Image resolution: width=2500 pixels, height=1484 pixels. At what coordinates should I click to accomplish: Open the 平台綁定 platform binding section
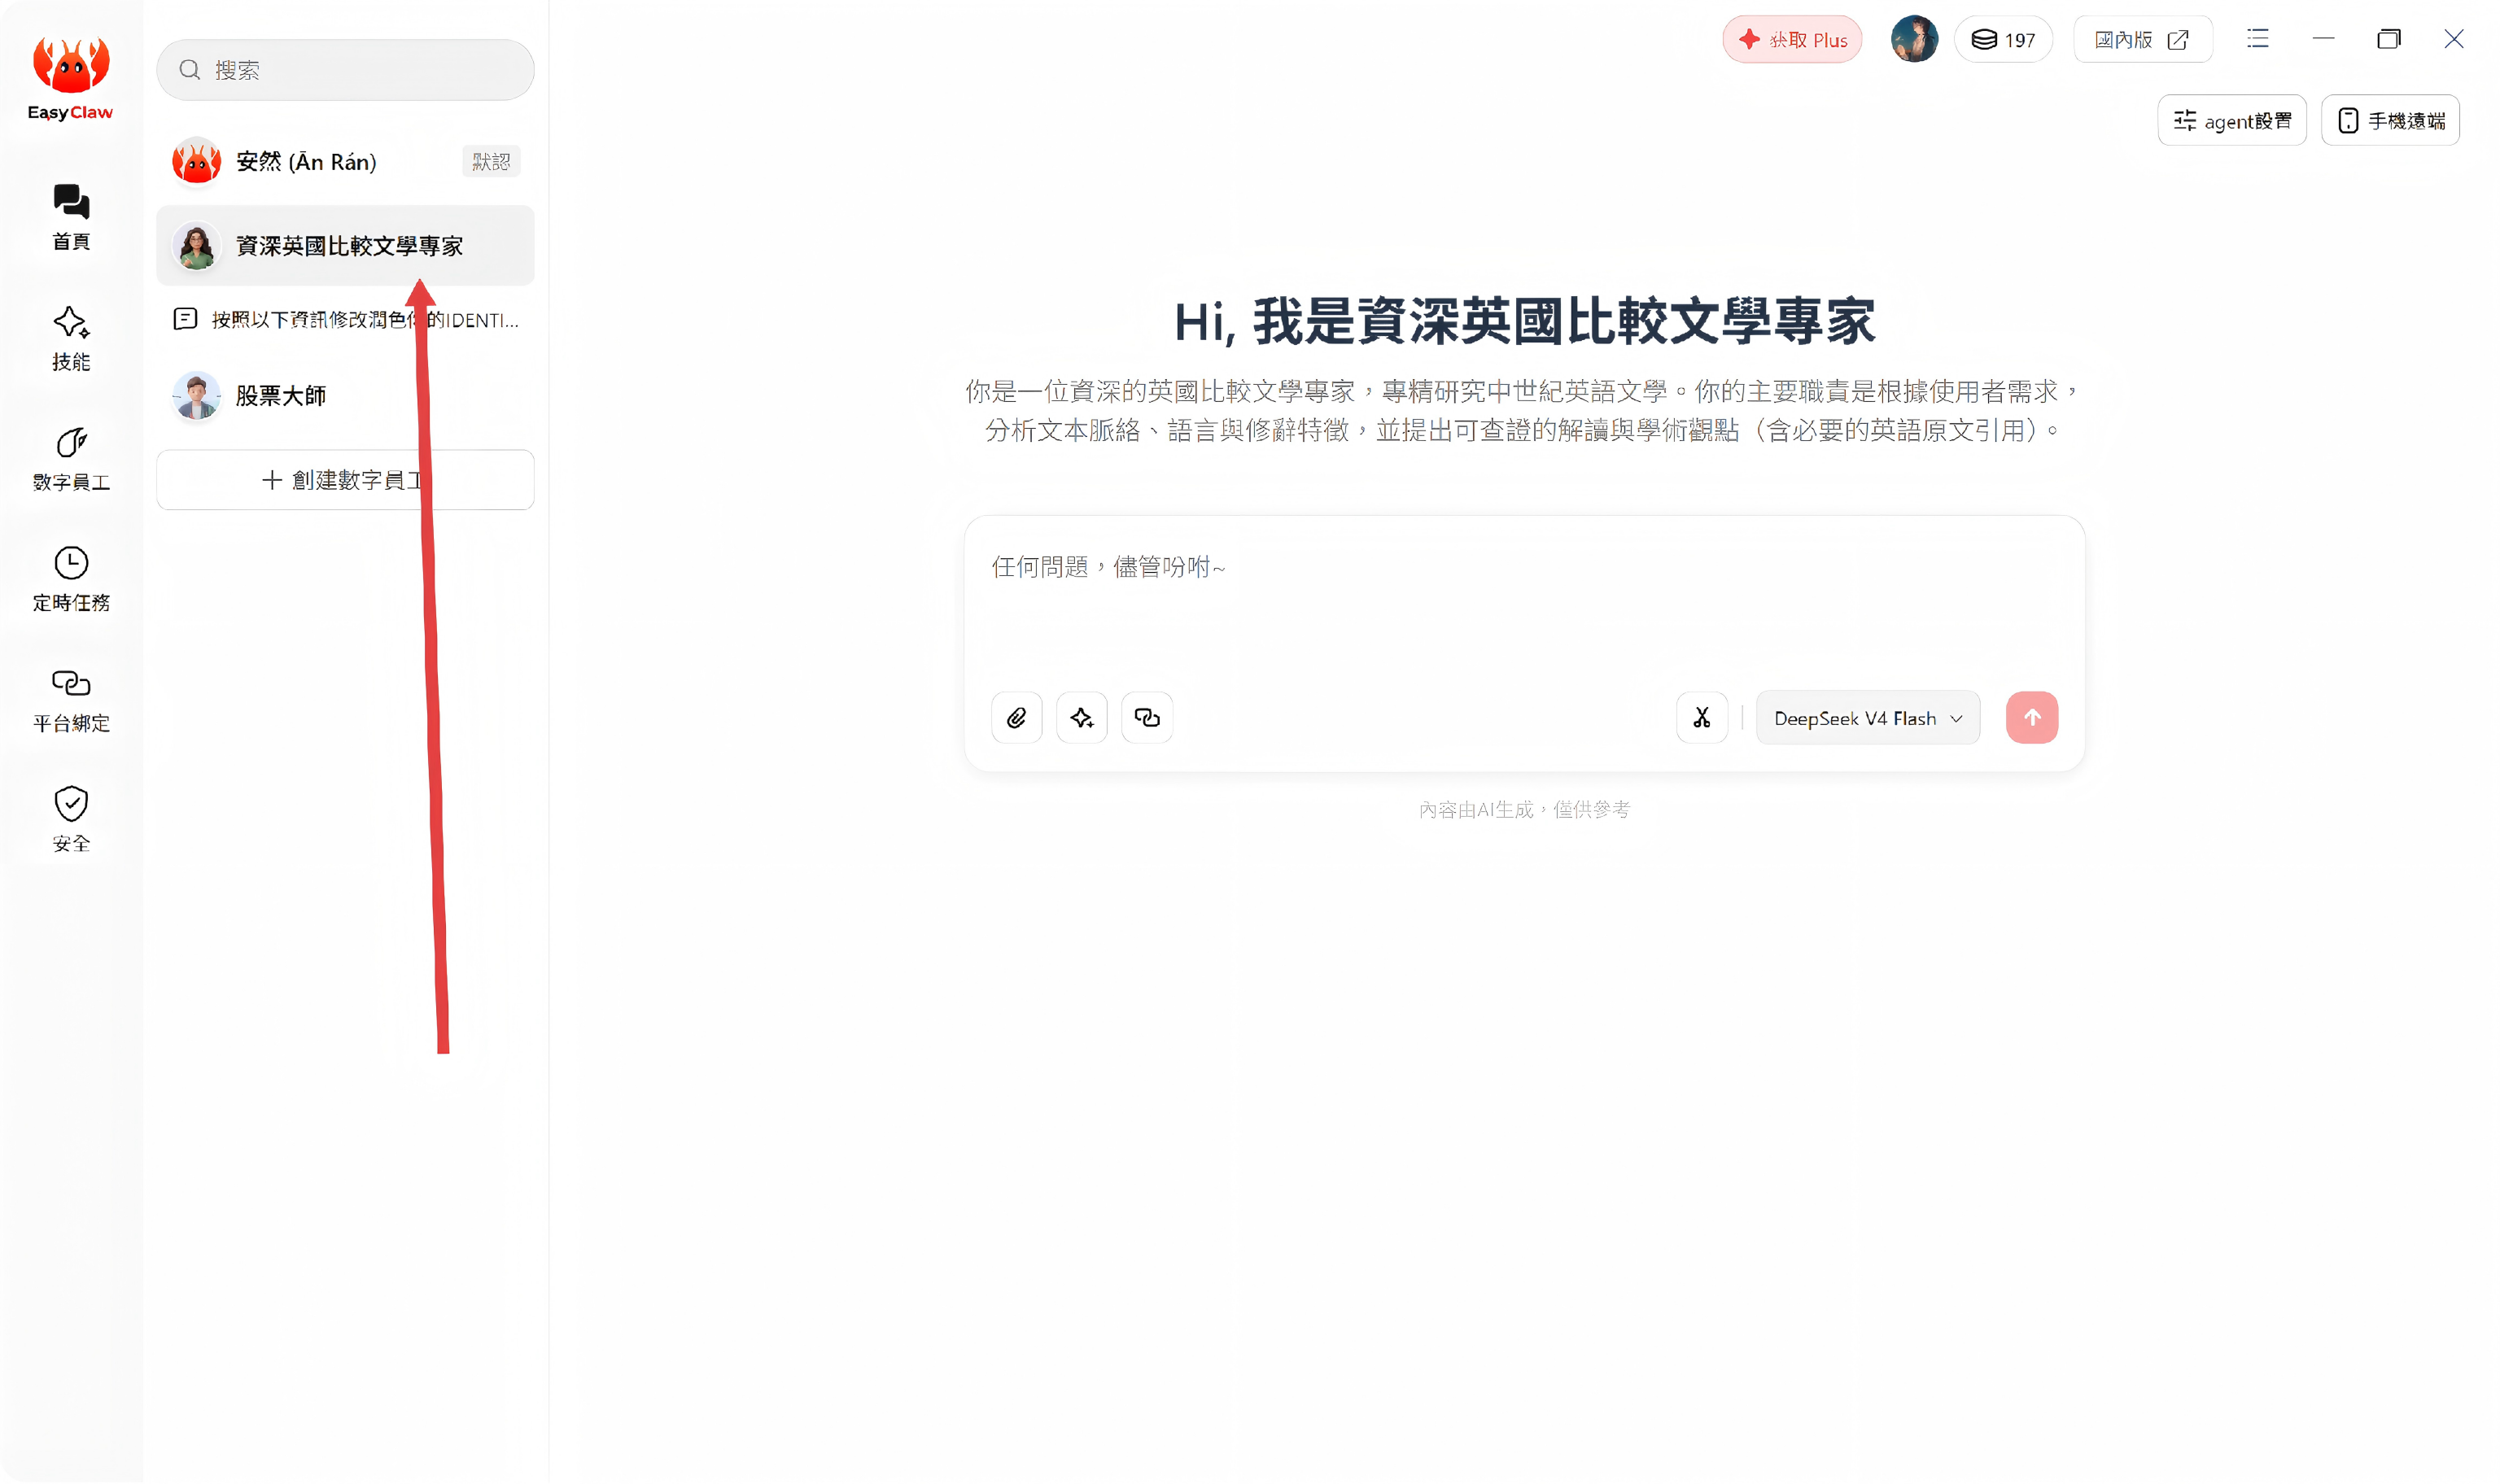[71, 700]
